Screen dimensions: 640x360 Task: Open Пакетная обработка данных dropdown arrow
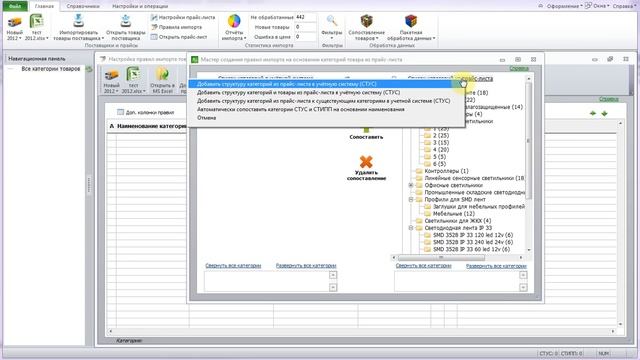click(434, 38)
